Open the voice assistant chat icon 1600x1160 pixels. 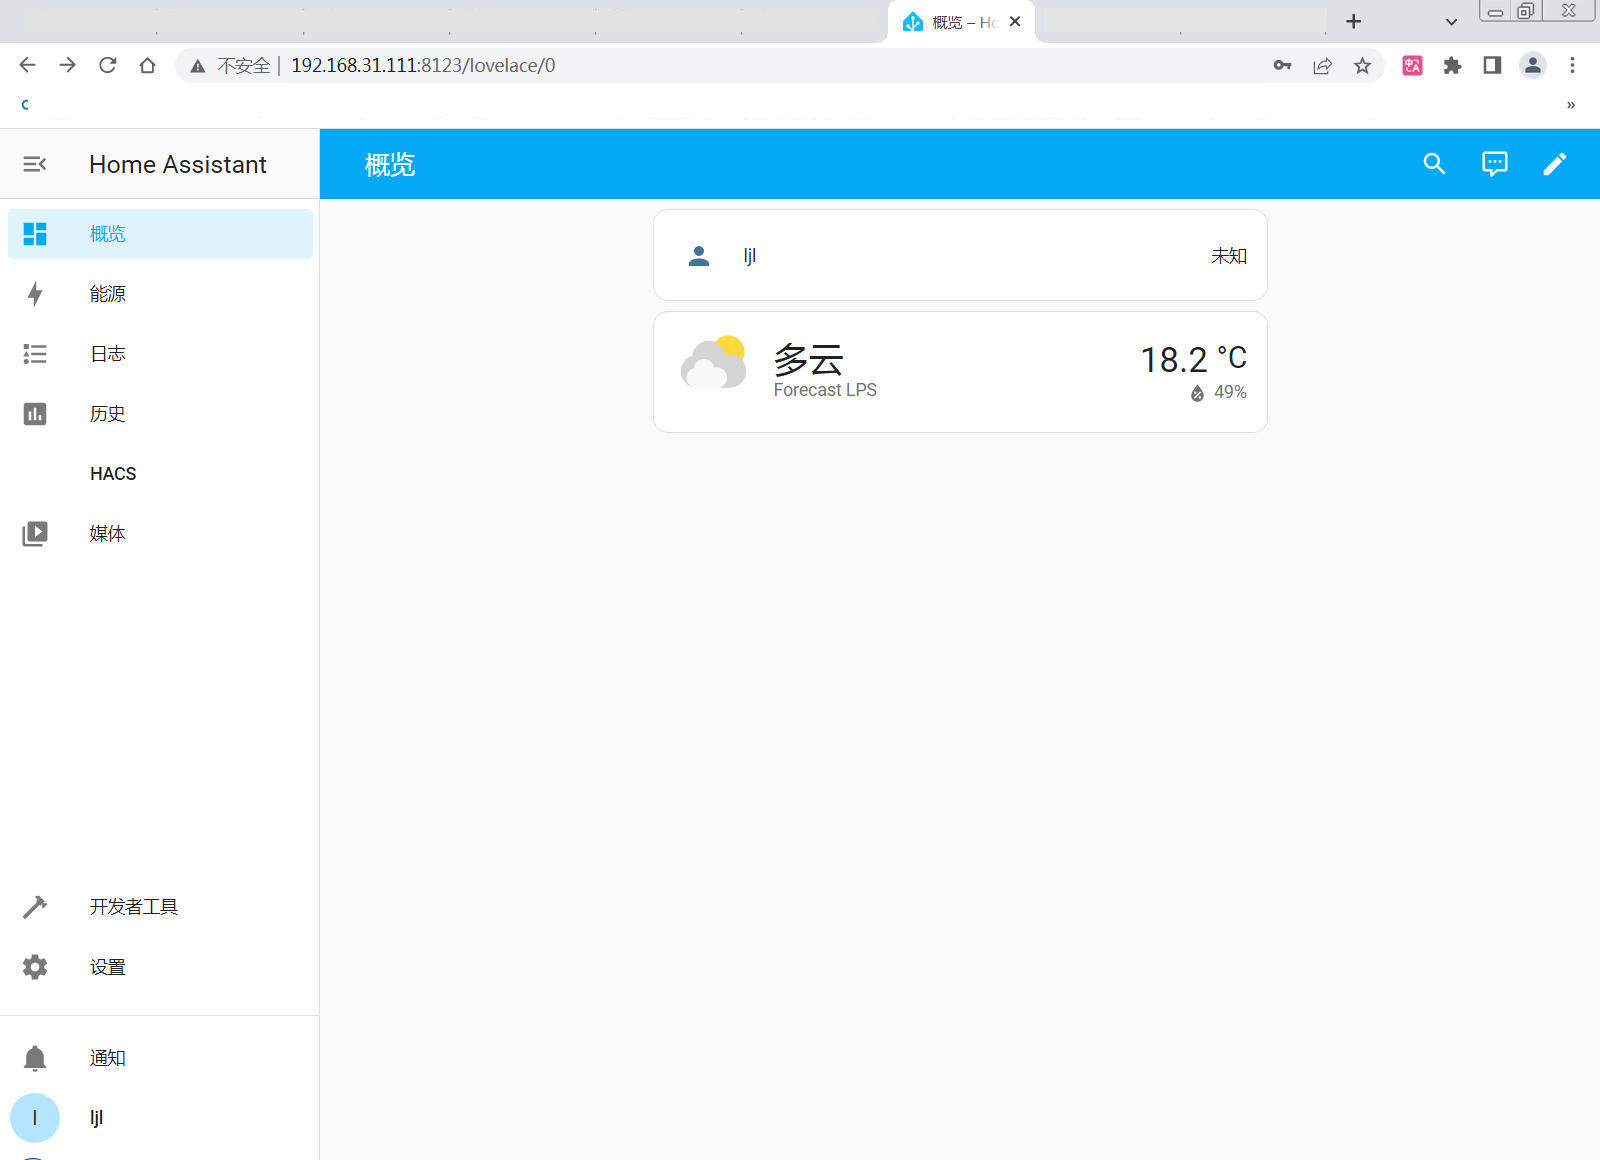[x=1494, y=164]
